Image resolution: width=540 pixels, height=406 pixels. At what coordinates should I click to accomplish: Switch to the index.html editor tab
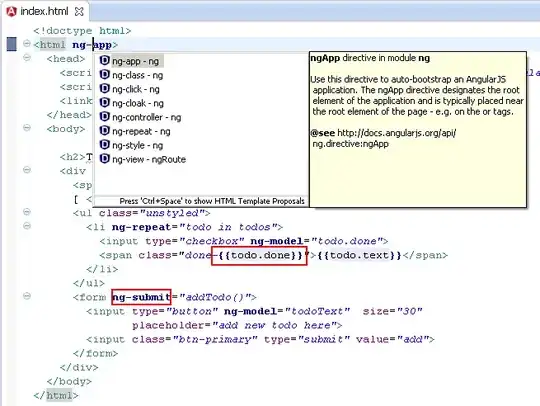(44, 11)
